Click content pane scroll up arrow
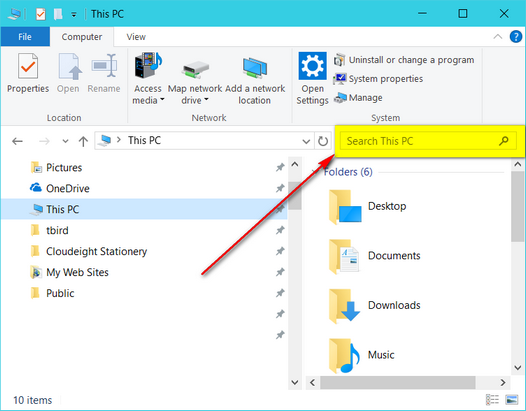 [518, 164]
